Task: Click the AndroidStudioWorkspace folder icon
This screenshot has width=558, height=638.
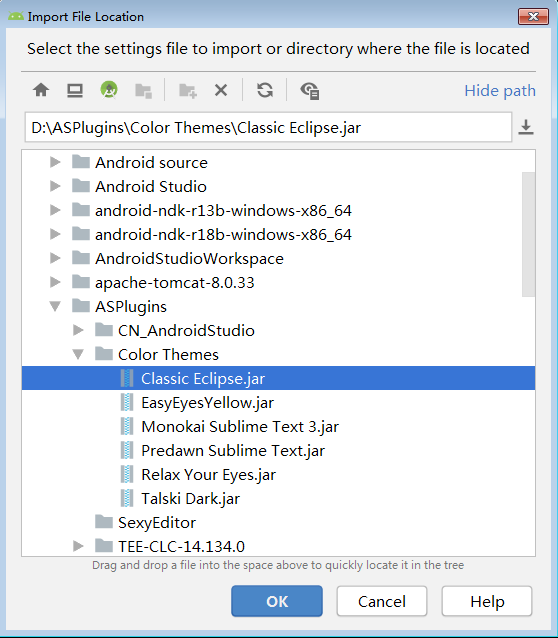Action: point(81,258)
